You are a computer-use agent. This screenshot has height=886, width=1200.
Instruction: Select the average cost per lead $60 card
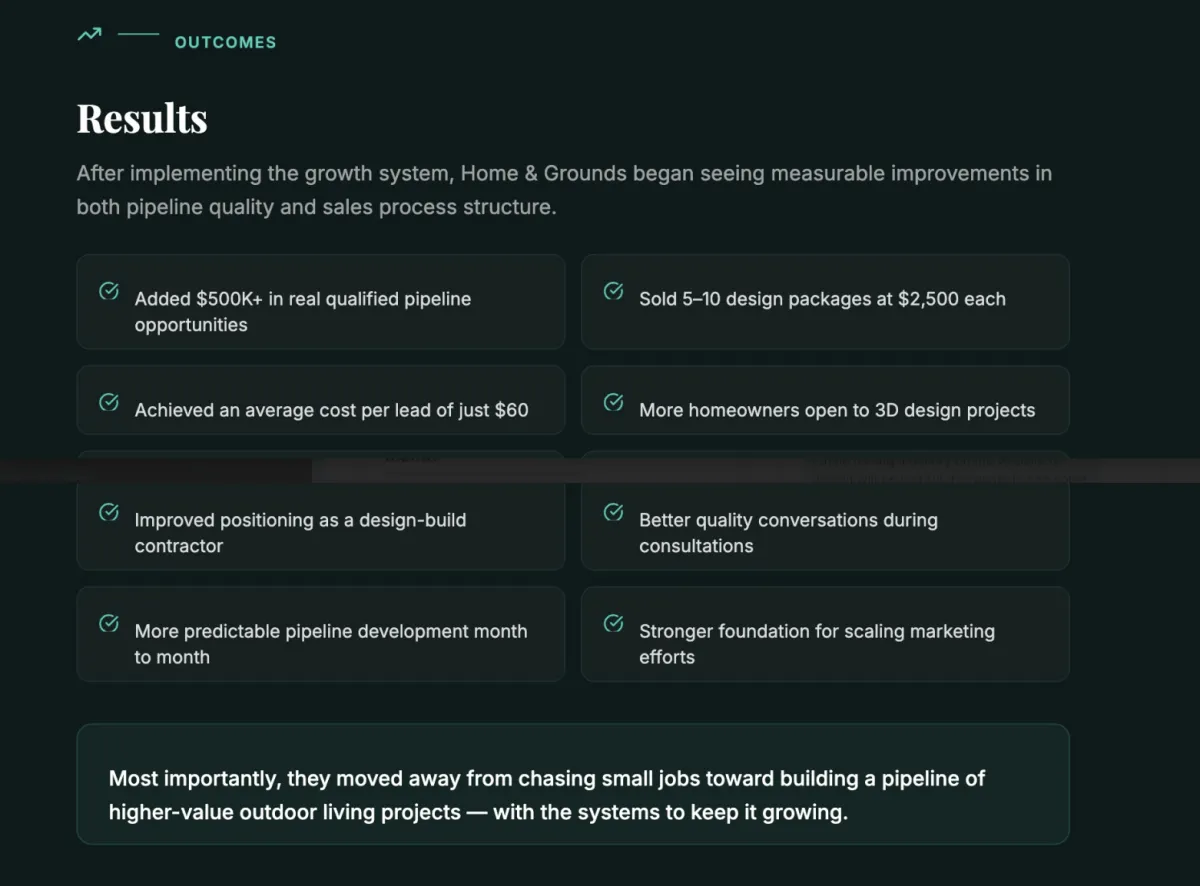(x=321, y=400)
